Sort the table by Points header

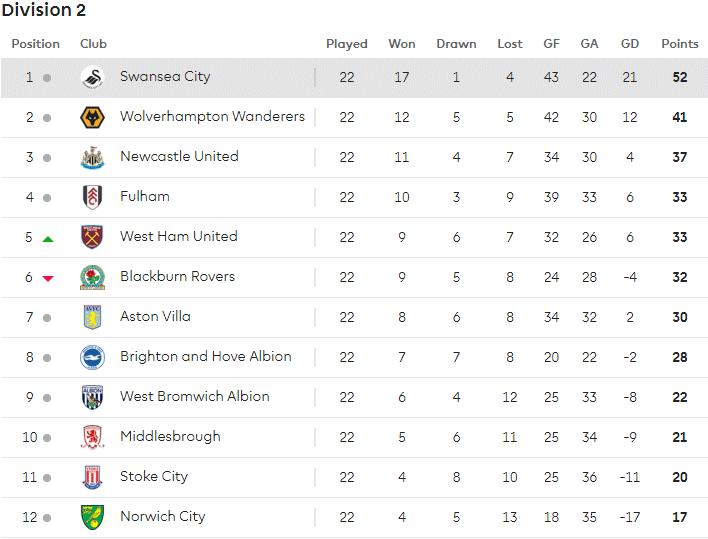[x=680, y=44]
